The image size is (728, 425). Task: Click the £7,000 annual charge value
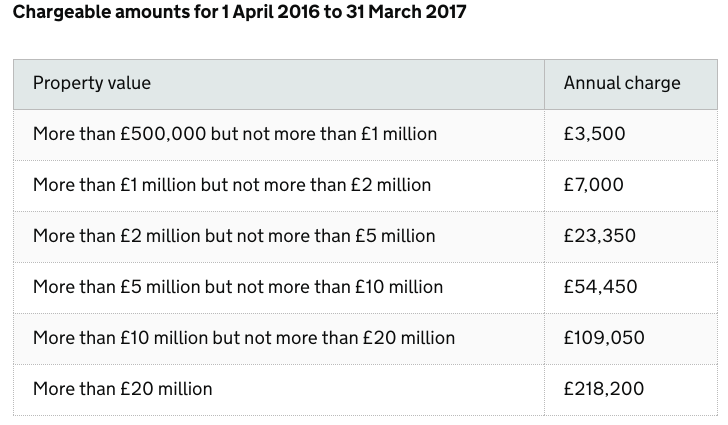point(594,185)
